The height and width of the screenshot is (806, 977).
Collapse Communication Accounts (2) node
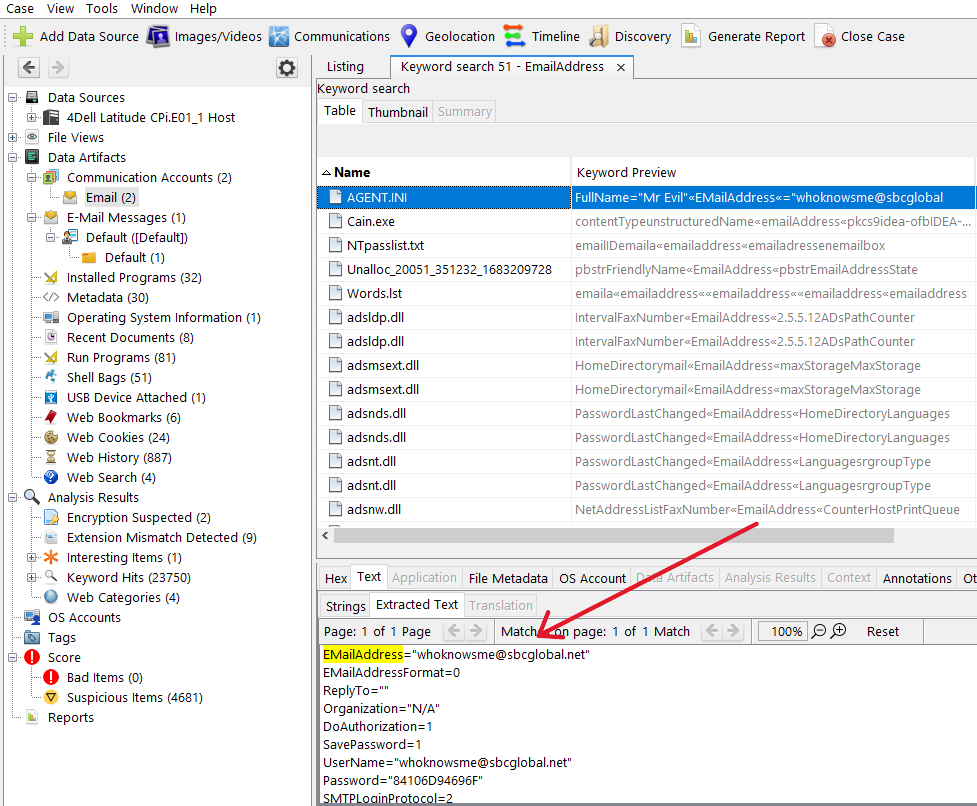click(x=31, y=178)
